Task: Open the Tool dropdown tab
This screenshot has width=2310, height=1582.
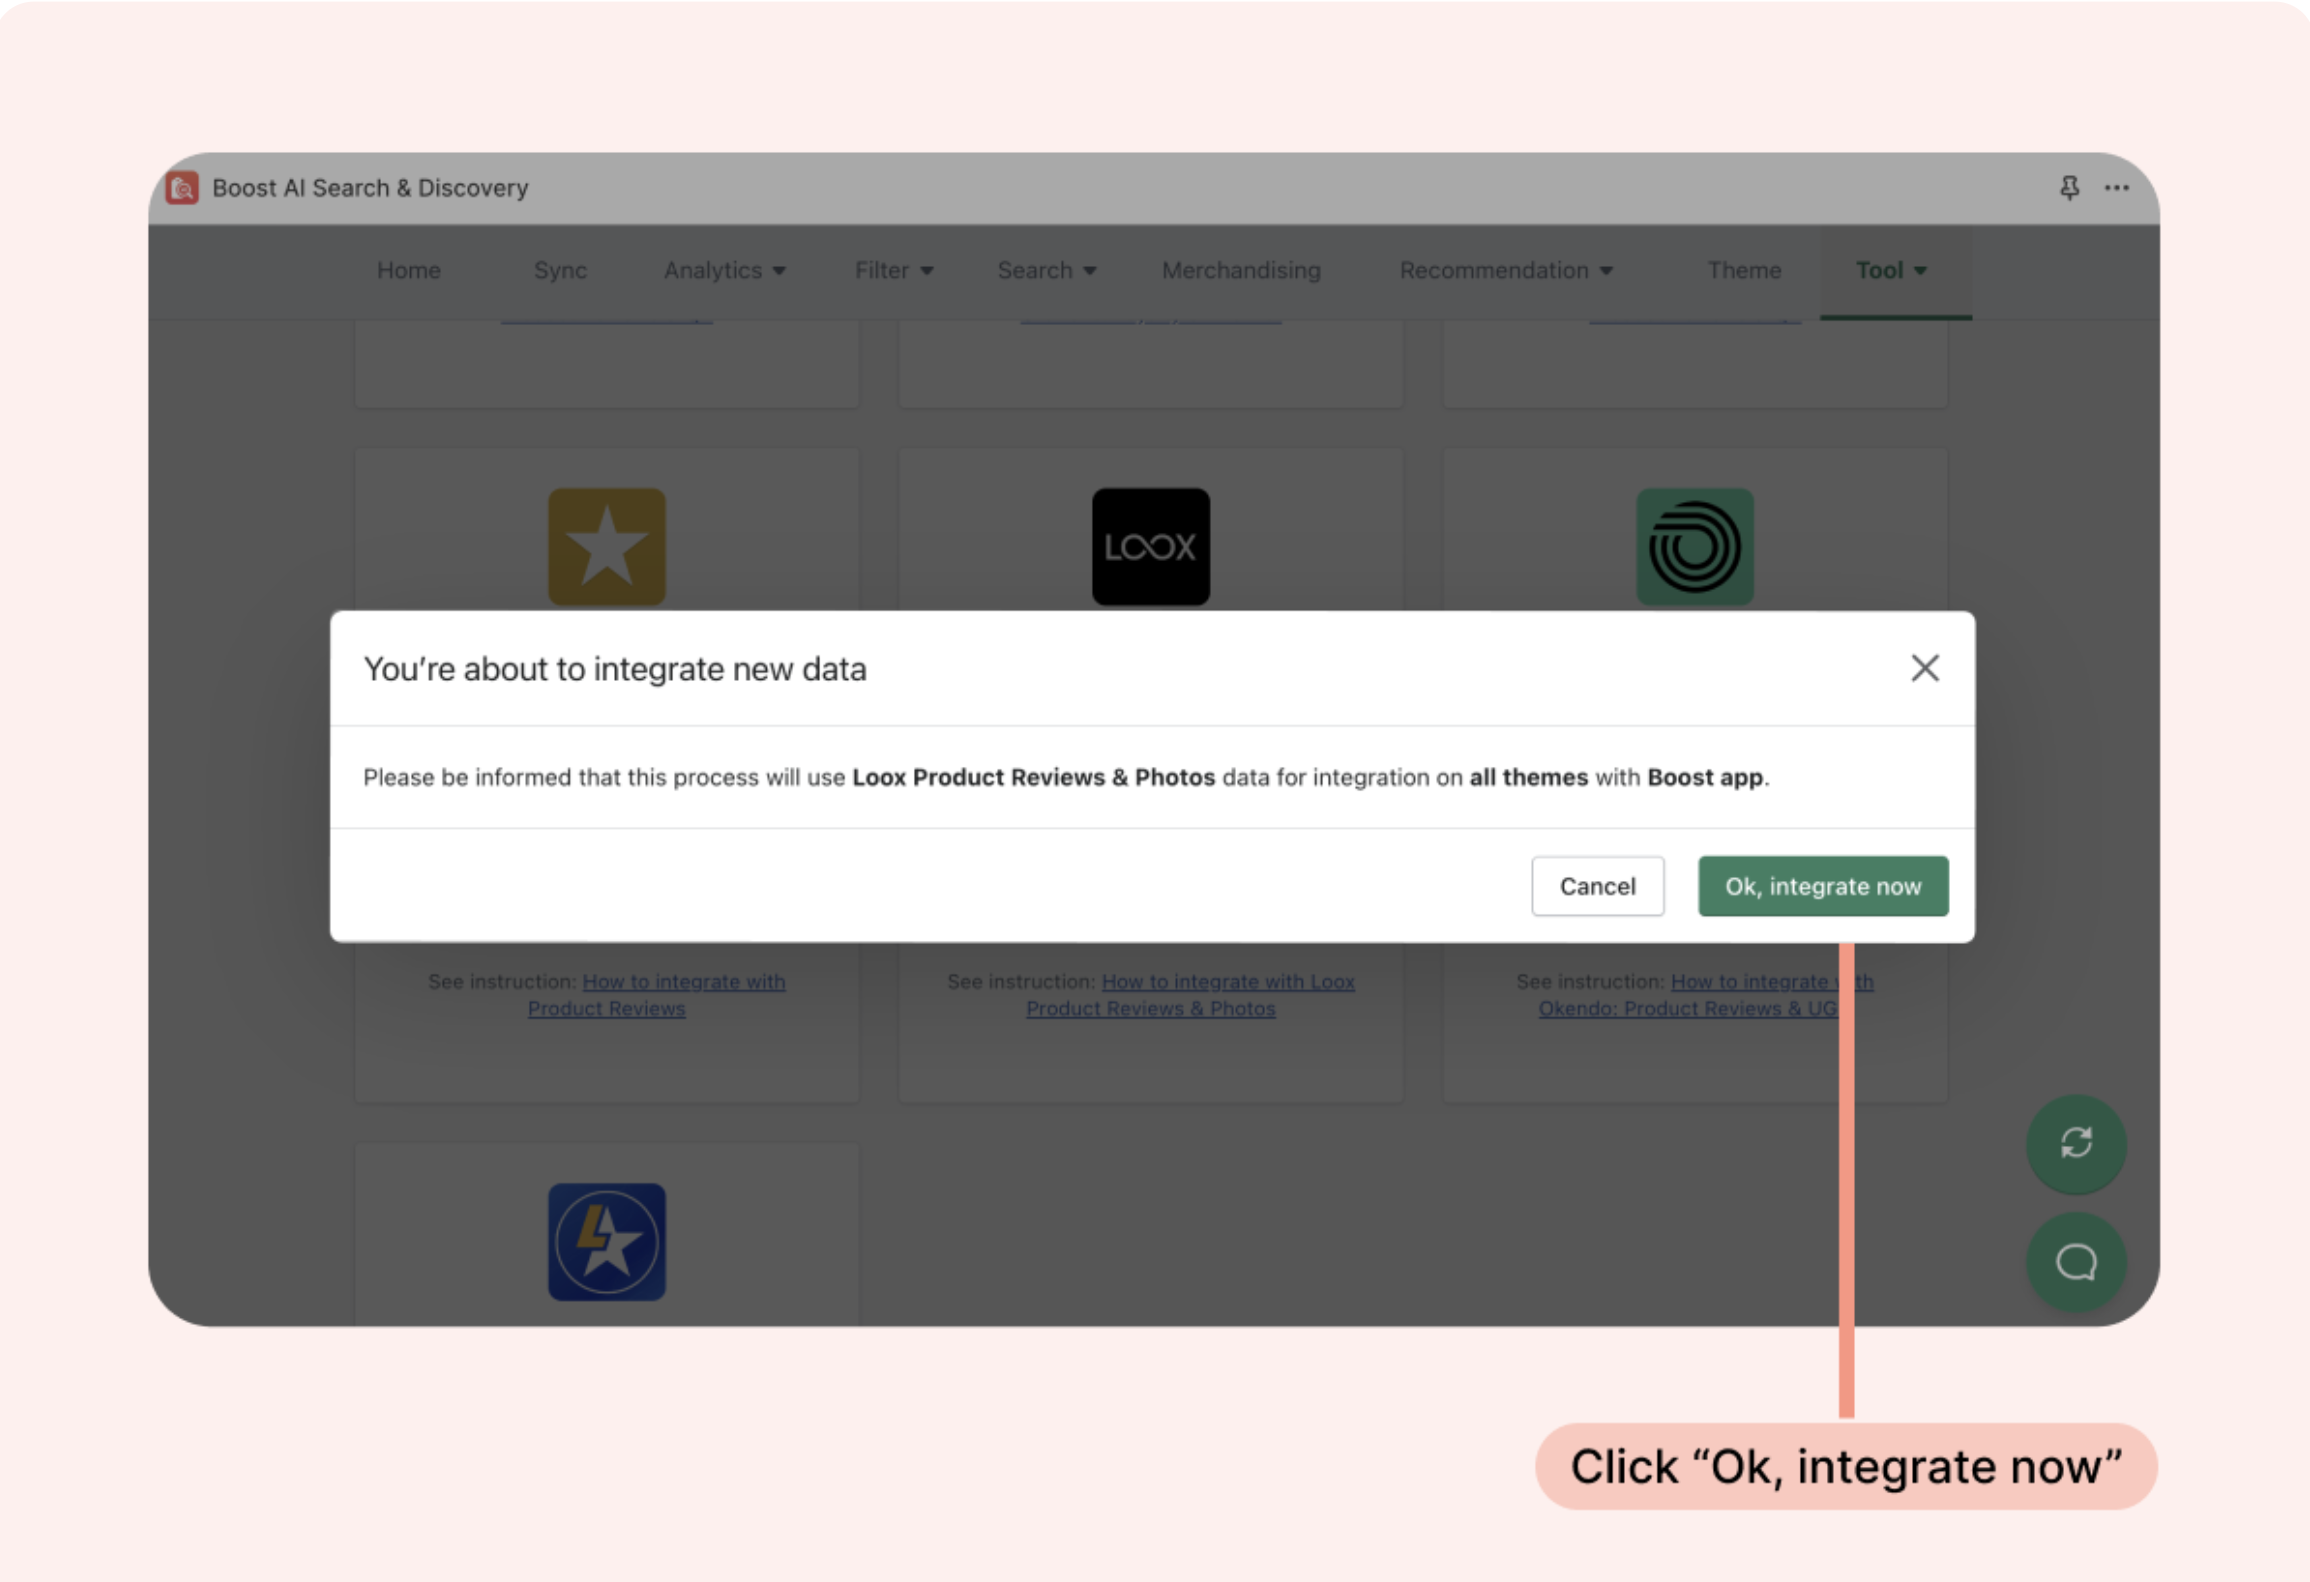Action: click(x=1890, y=271)
